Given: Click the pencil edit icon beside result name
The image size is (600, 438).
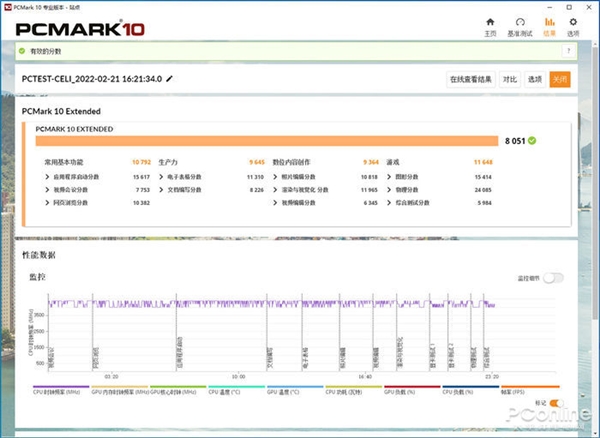Looking at the screenshot, I should click(x=169, y=79).
